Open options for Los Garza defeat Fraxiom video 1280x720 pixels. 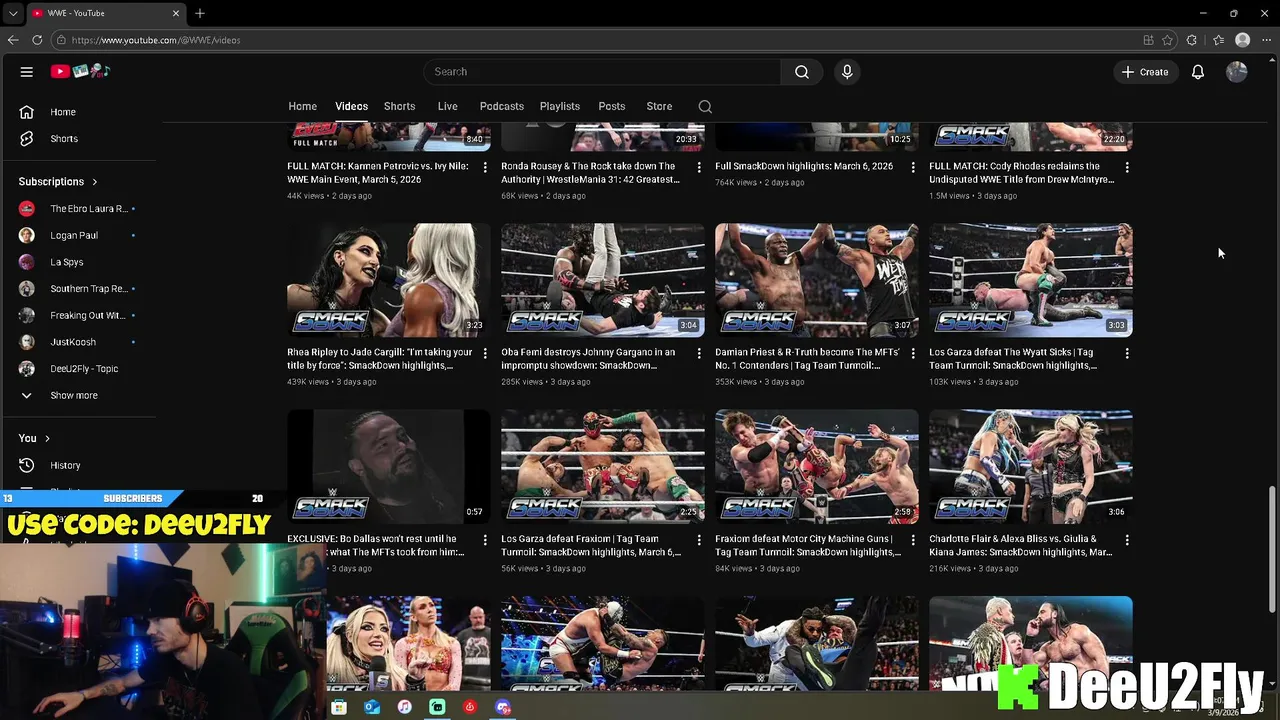click(x=699, y=540)
